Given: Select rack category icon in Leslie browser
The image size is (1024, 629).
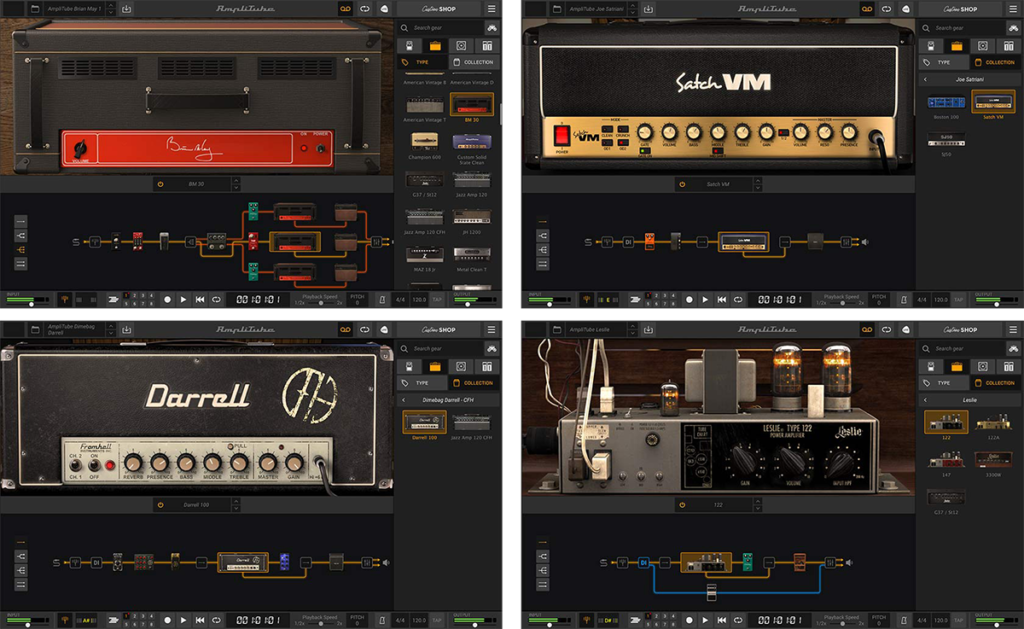Looking at the screenshot, I should pos(1009,366).
